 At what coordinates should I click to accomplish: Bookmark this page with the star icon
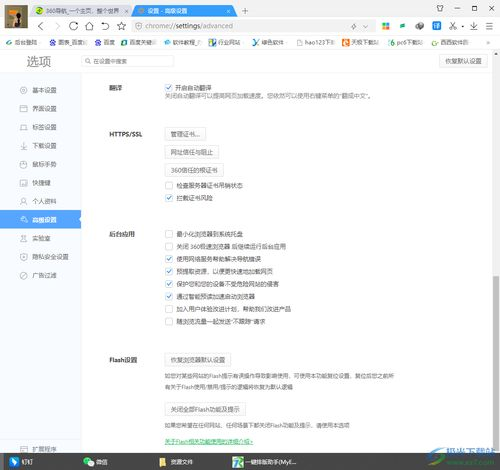pos(121,26)
